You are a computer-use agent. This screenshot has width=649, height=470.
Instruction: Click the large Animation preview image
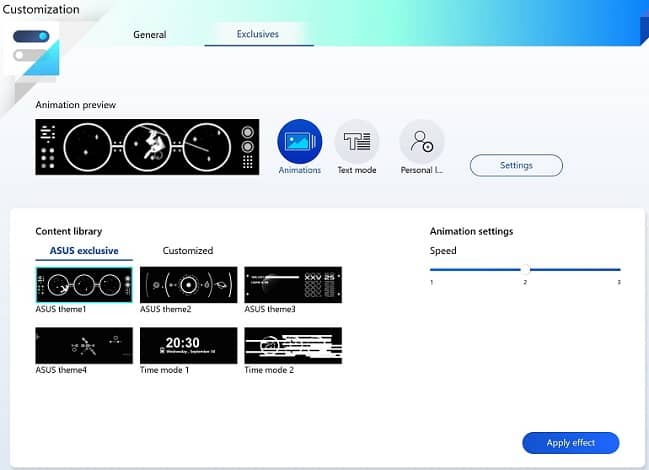tap(147, 147)
